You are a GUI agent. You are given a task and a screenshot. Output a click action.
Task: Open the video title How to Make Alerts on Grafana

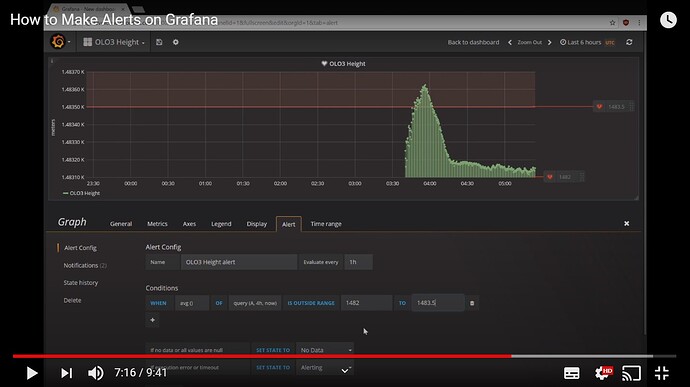(114, 20)
